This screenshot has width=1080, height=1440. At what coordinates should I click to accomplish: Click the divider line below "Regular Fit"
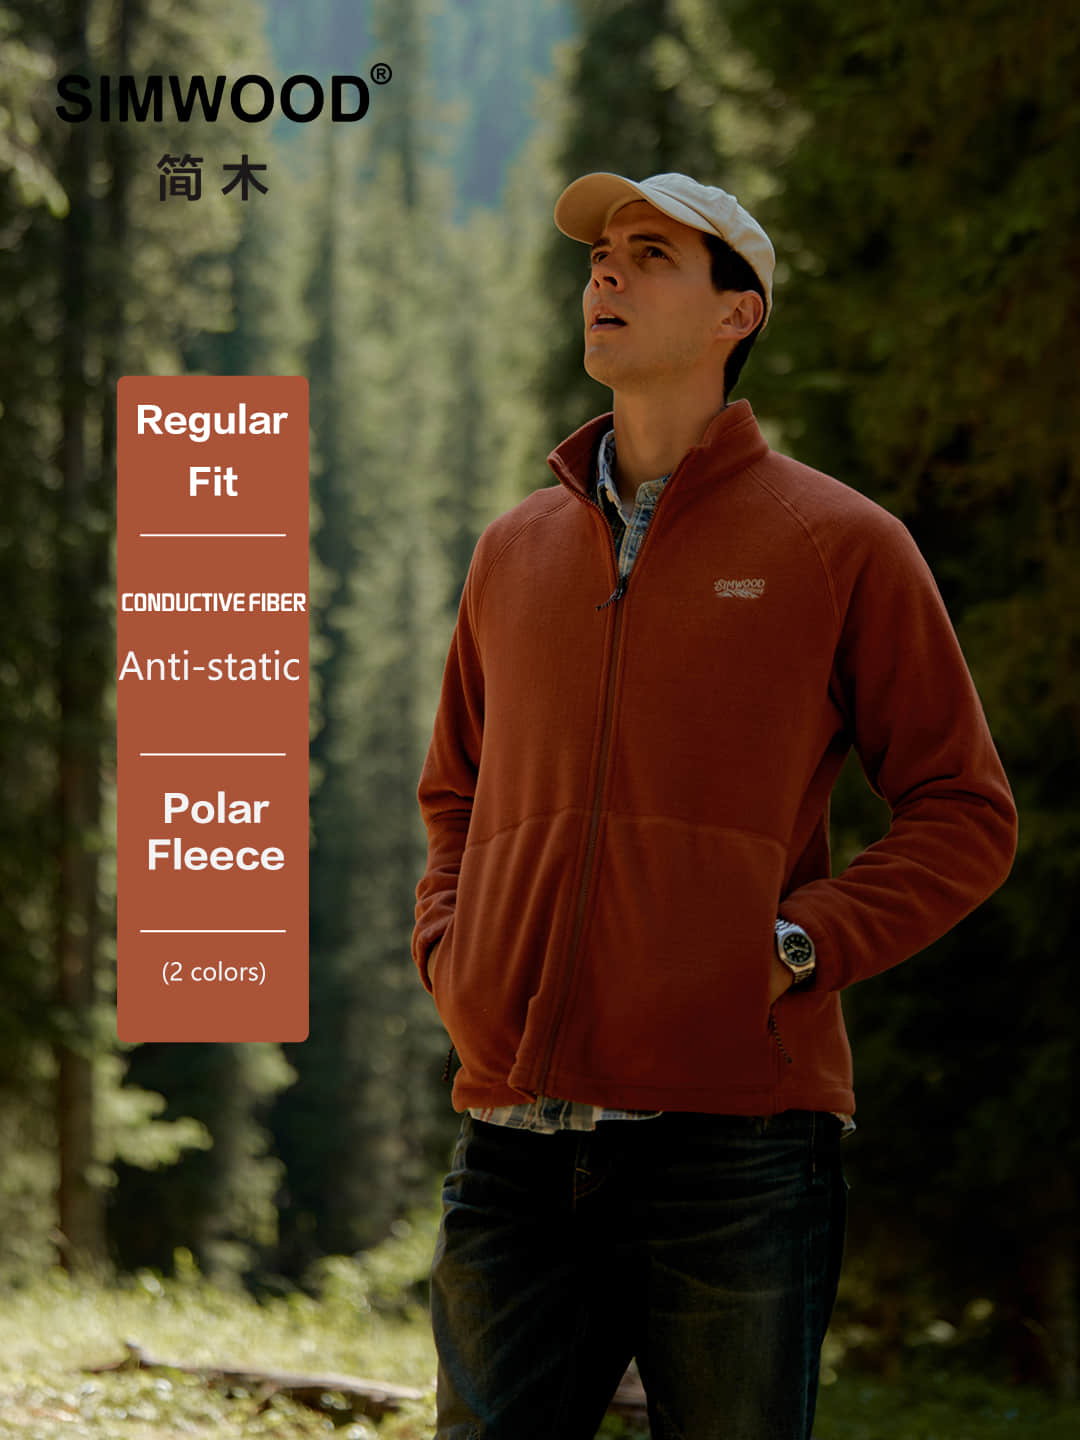[213, 536]
